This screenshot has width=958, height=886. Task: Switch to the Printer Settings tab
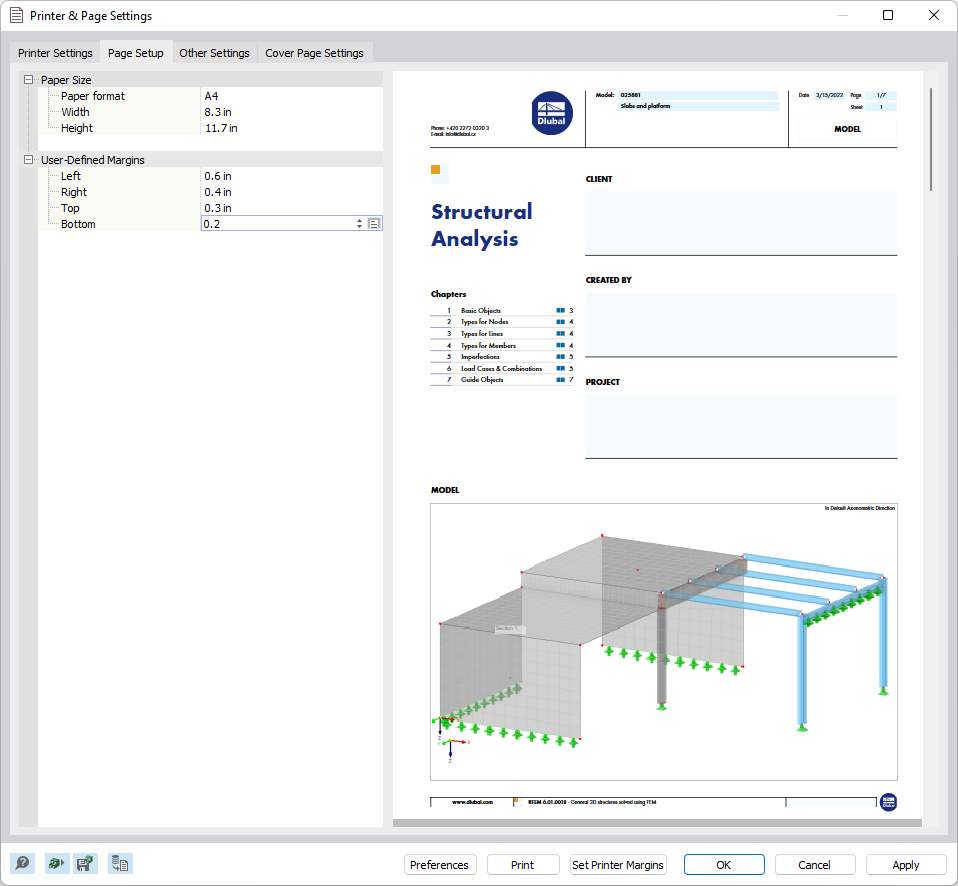tap(55, 53)
